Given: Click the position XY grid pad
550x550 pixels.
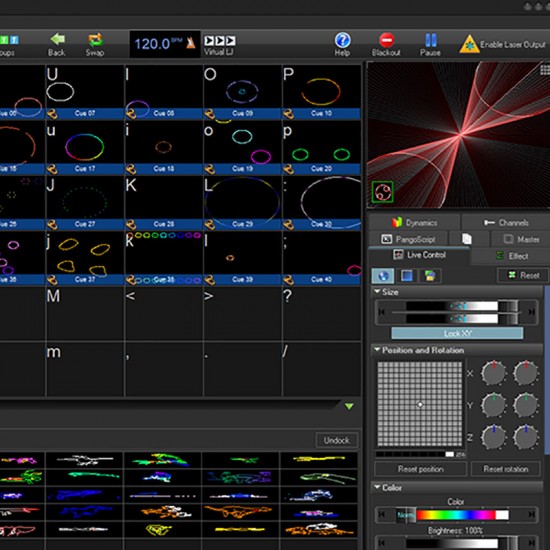Looking at the screenshot, I should (x=420, y=404).
